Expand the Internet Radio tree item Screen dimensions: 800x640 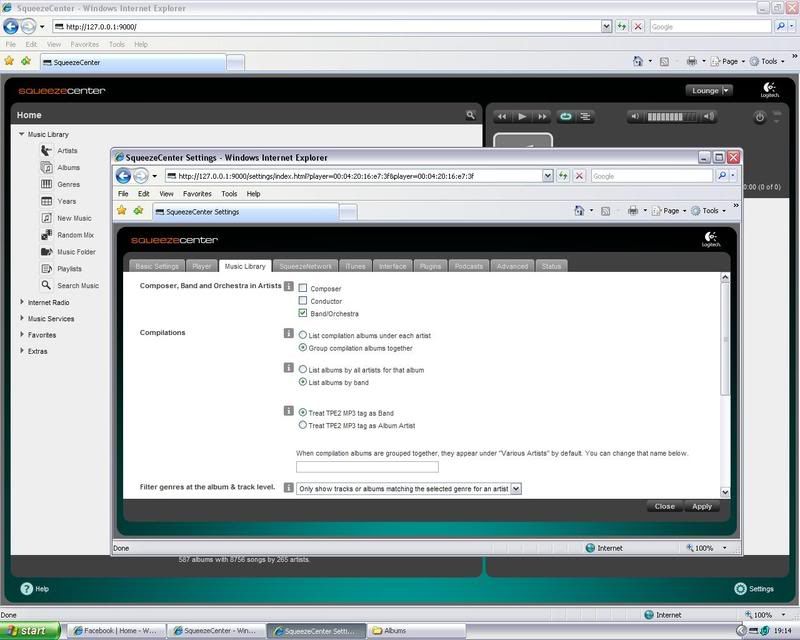[x=22, y=302]
